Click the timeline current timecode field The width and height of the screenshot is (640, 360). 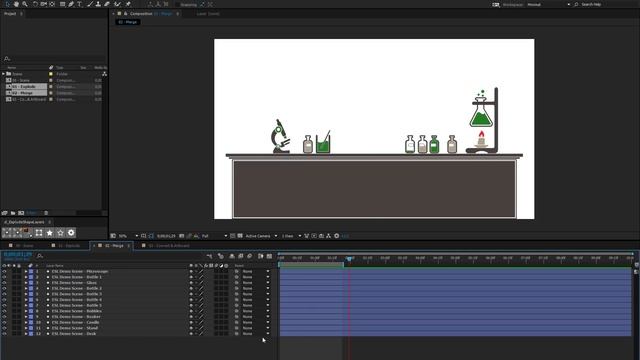pyautogui.click(x=18, y=254)
